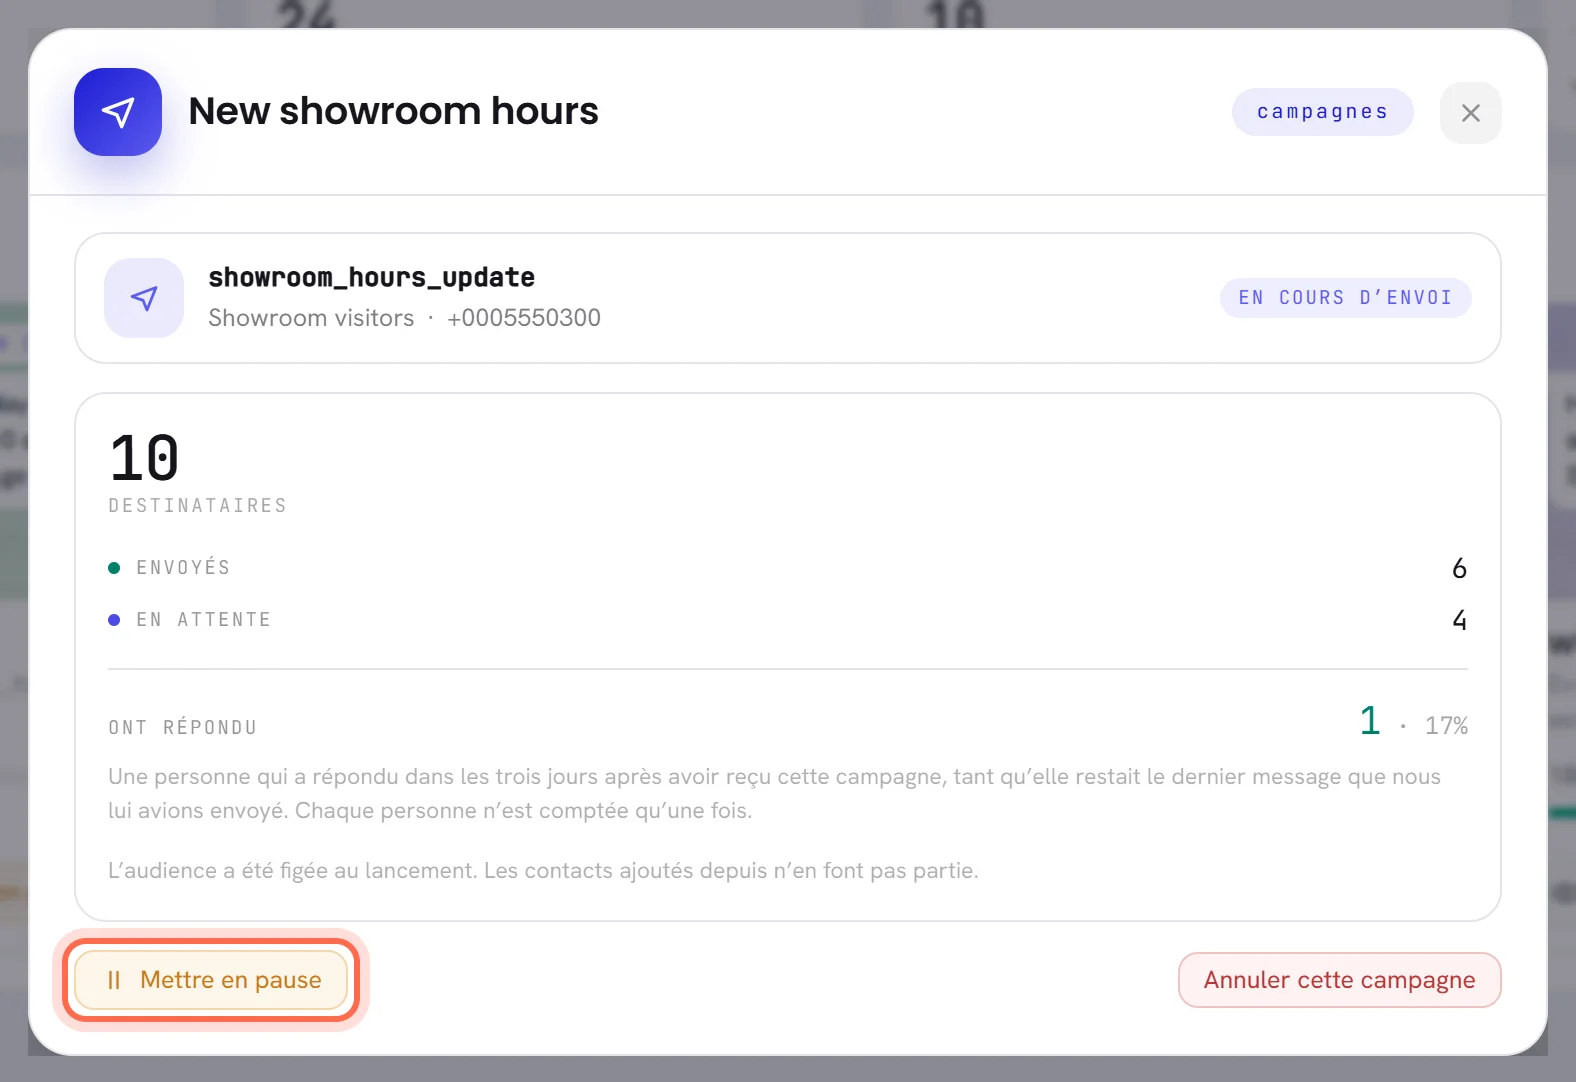The width and height of the screenshot is (1576, 1082).
Task: Click "Annuler cette campagne" button
Action: [x=1339, y=980]
